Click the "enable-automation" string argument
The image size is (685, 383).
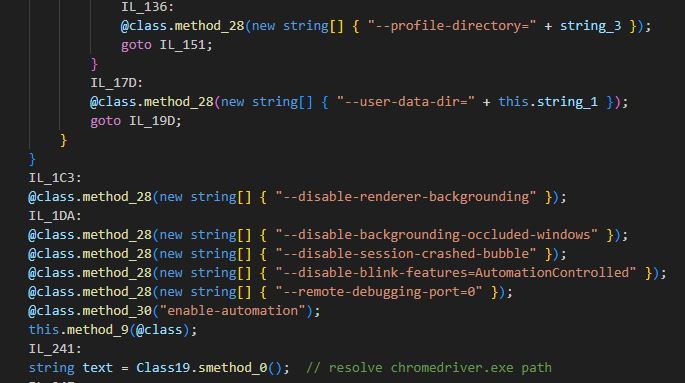(x=233, y=311)
